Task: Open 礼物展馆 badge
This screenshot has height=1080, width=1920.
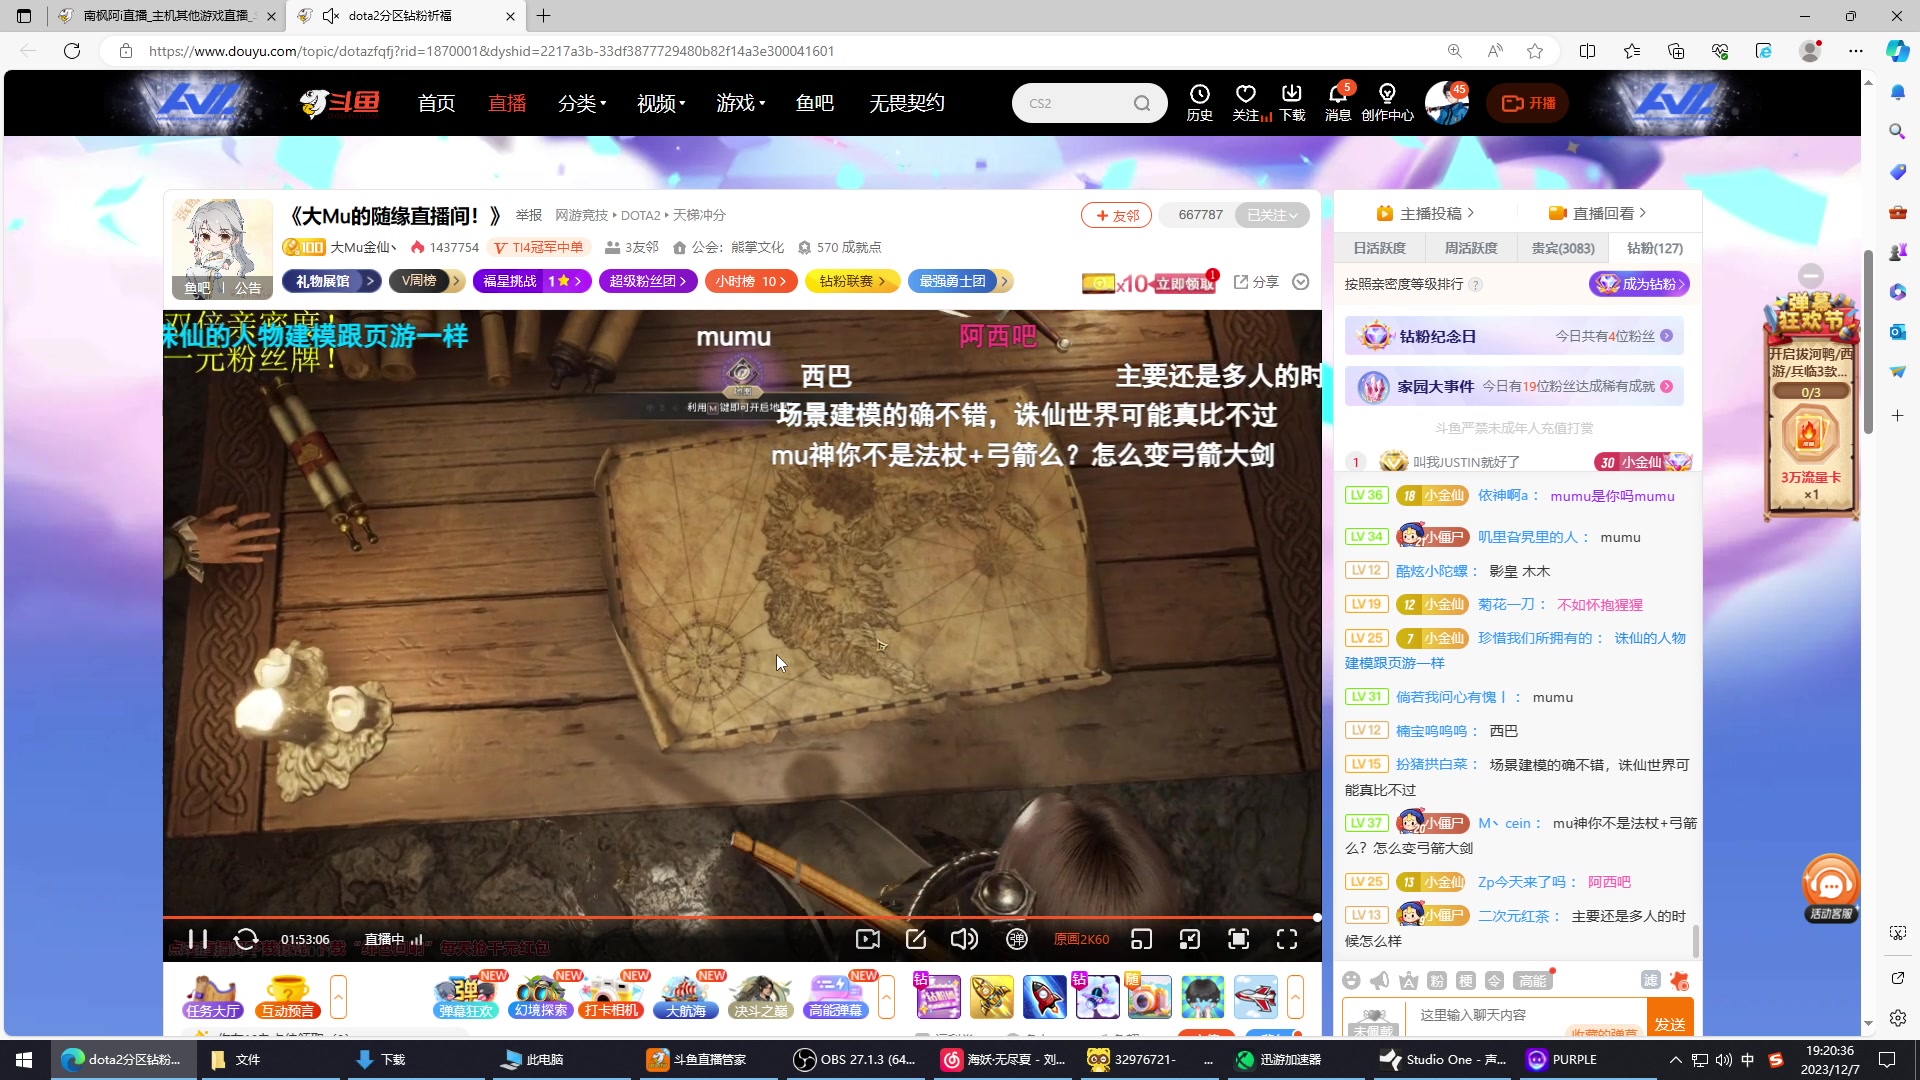Action: pyautogui.click(x=331, y=282)
